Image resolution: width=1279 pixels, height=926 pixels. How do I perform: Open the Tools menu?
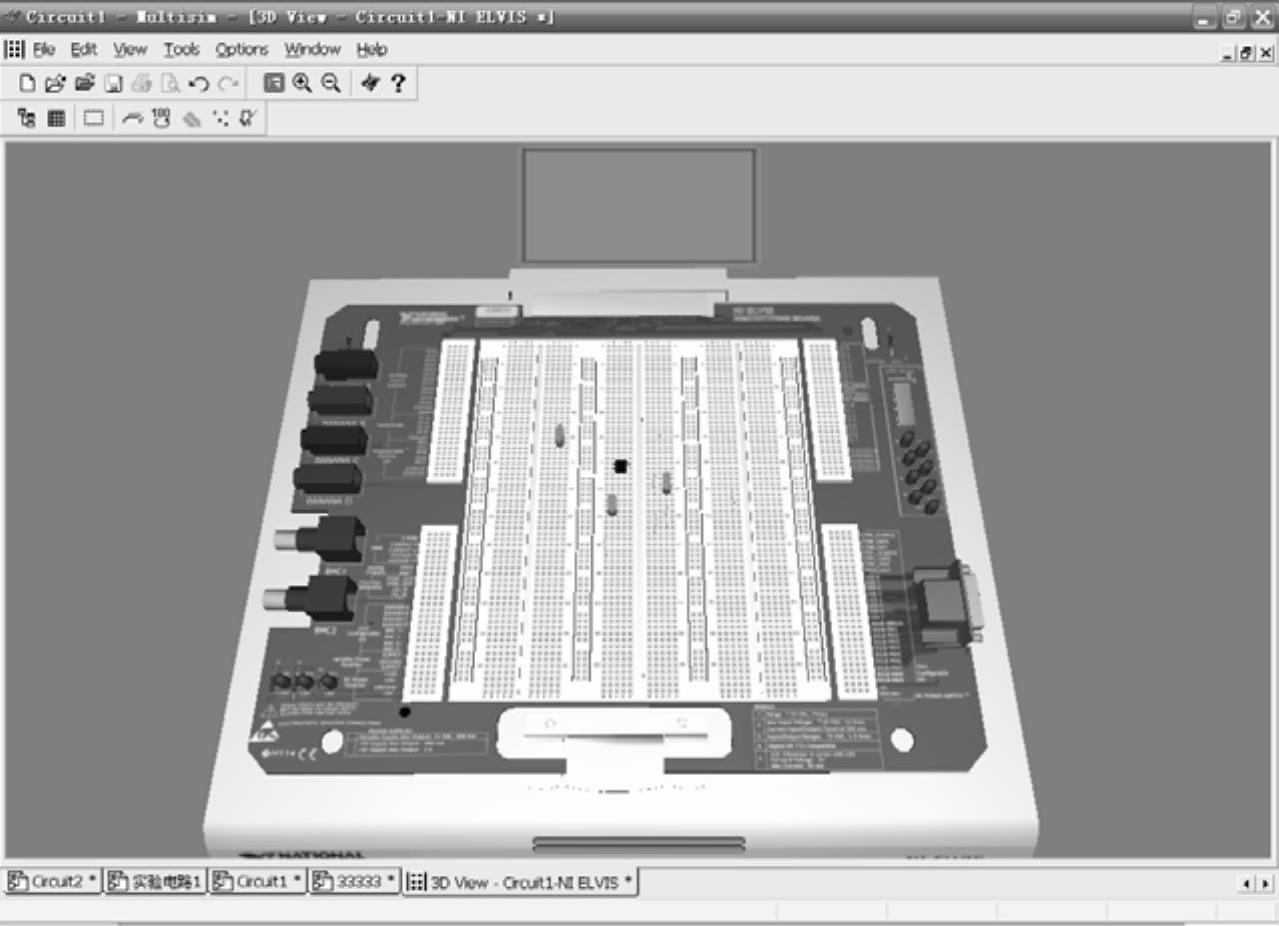pos(182,49)
